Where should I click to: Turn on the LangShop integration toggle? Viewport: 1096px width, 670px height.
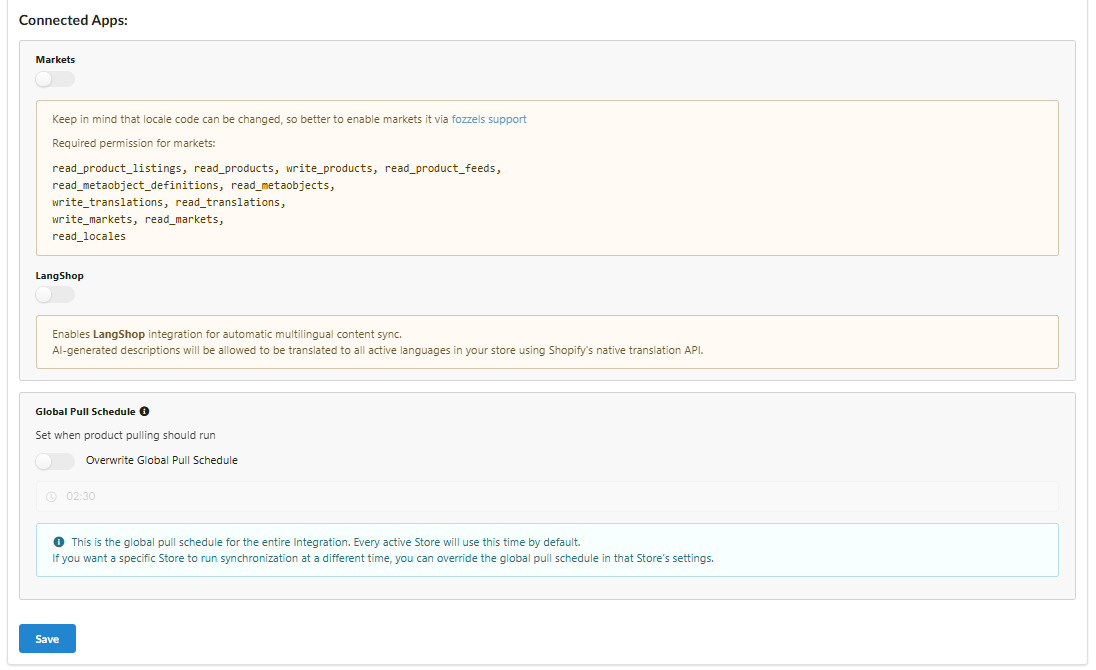pyautogui.click(x=55, y=294)
